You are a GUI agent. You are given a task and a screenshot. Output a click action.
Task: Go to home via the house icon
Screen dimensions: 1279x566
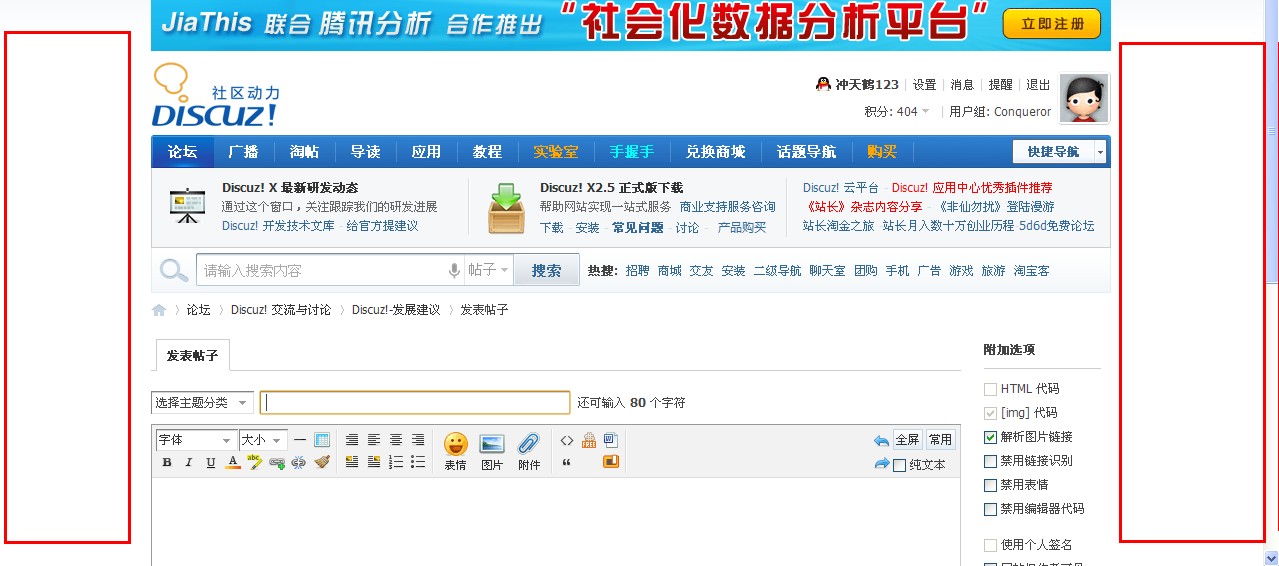[159, 310]
